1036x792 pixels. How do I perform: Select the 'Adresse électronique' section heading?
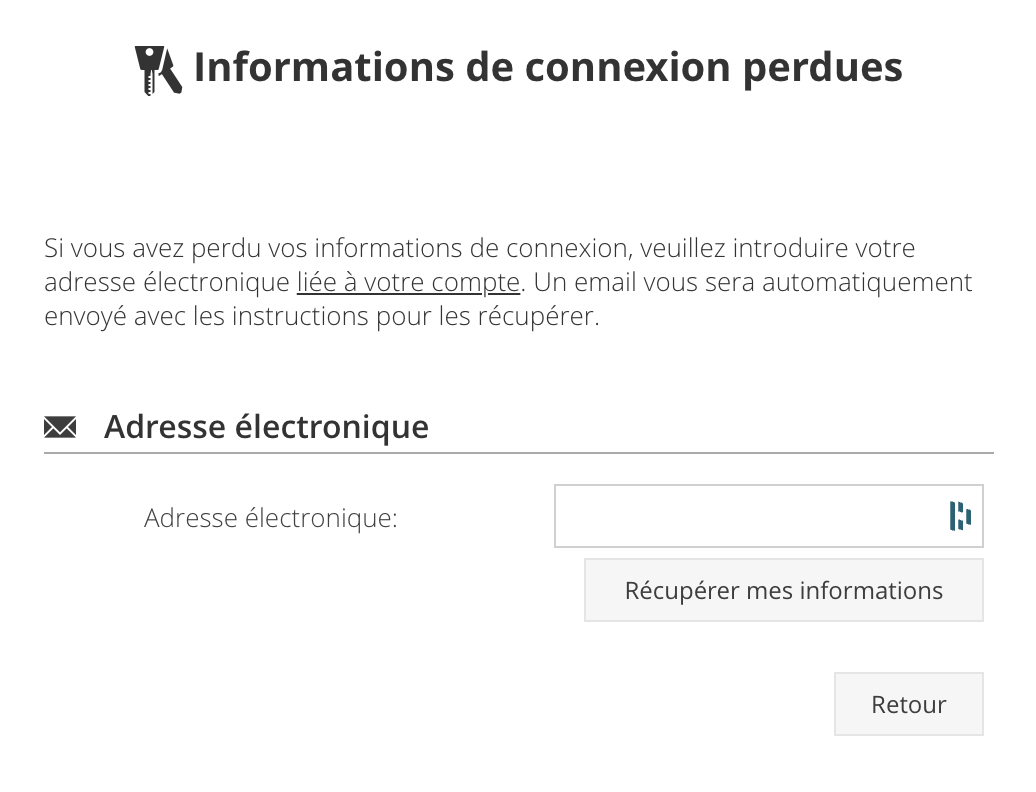tap(266, 427)
